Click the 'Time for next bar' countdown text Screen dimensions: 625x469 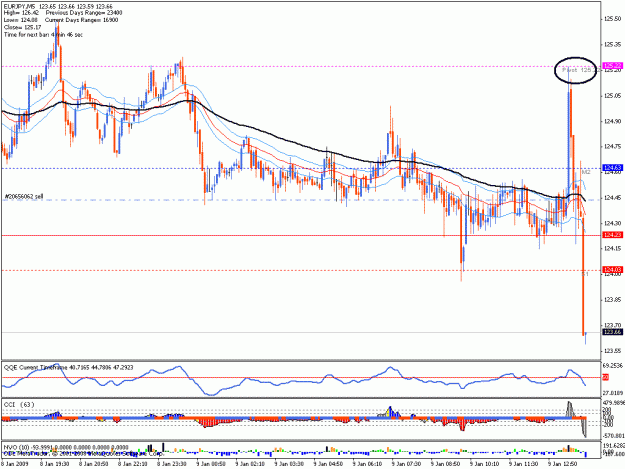43,35
